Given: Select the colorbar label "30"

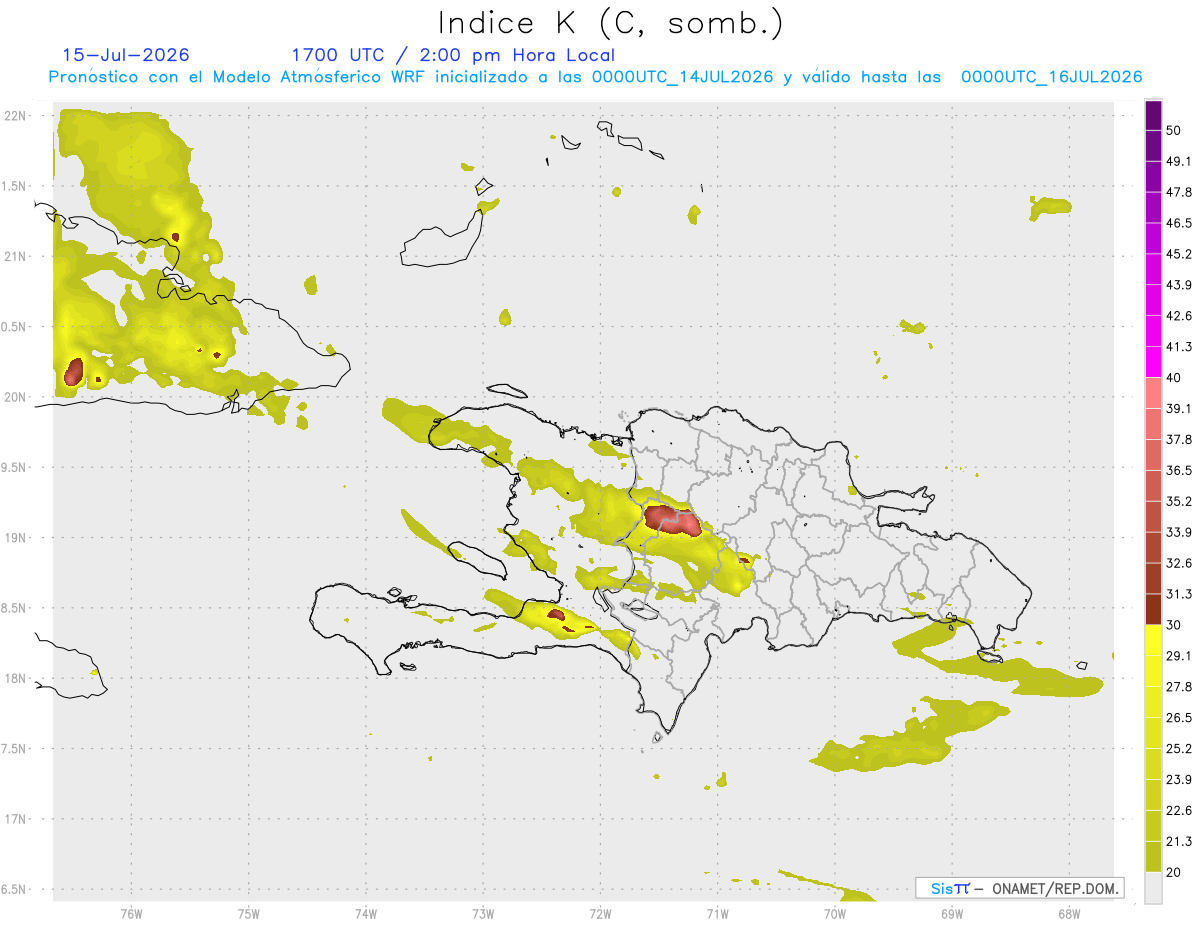Looking at the screenshot, I should point(1175,624).
